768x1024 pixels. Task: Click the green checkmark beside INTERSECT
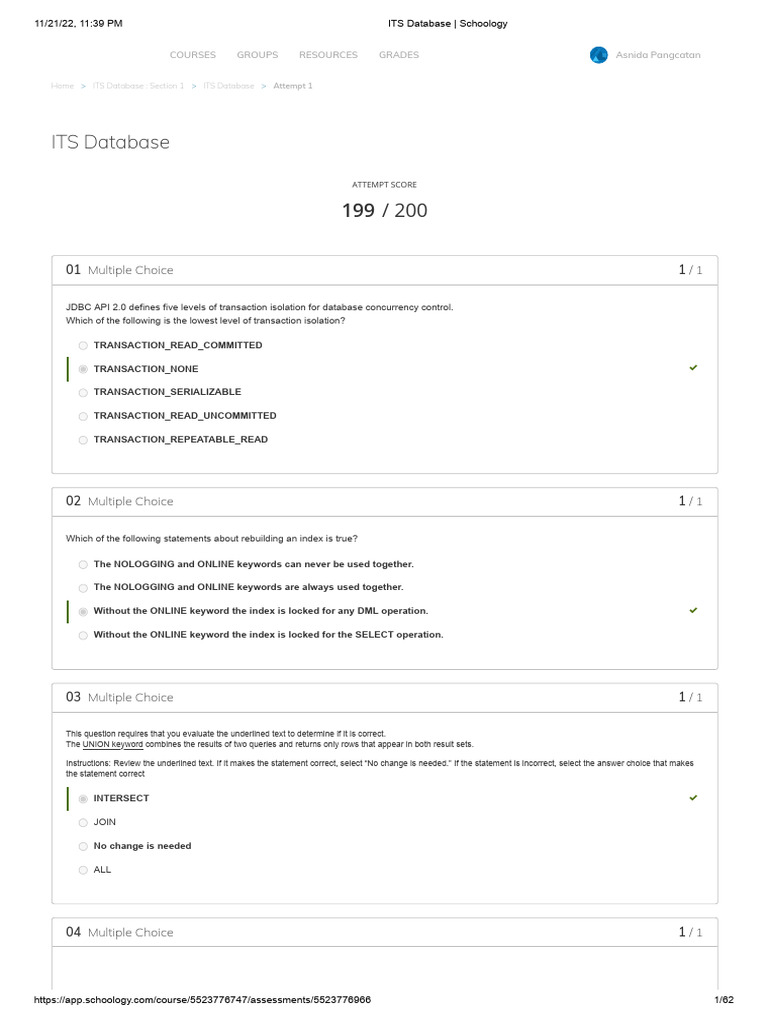pyautogui.click(x=693, y=798)
